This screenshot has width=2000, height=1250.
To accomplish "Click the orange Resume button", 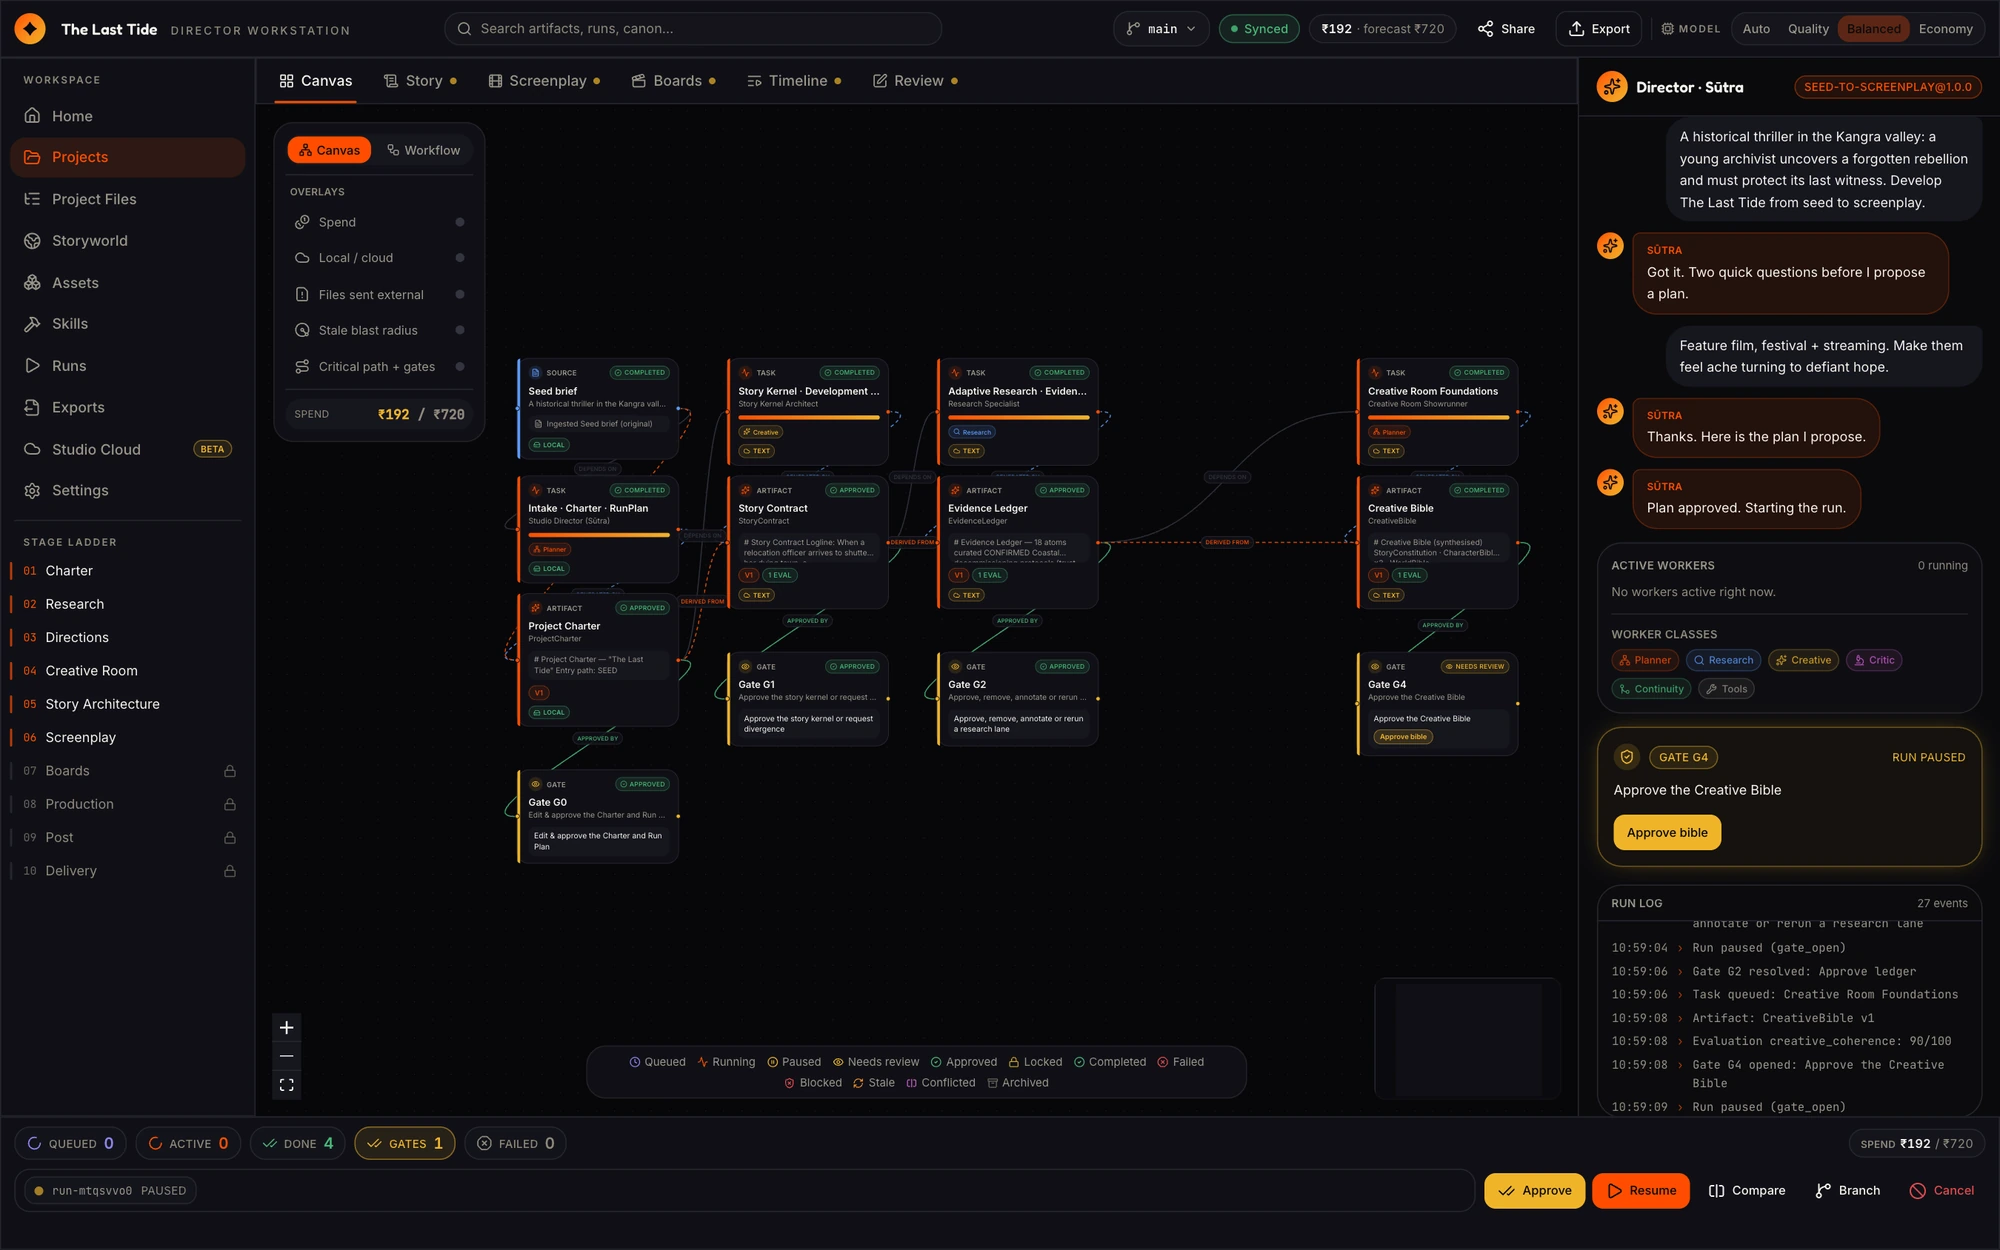I will tap(1641, 1191).
